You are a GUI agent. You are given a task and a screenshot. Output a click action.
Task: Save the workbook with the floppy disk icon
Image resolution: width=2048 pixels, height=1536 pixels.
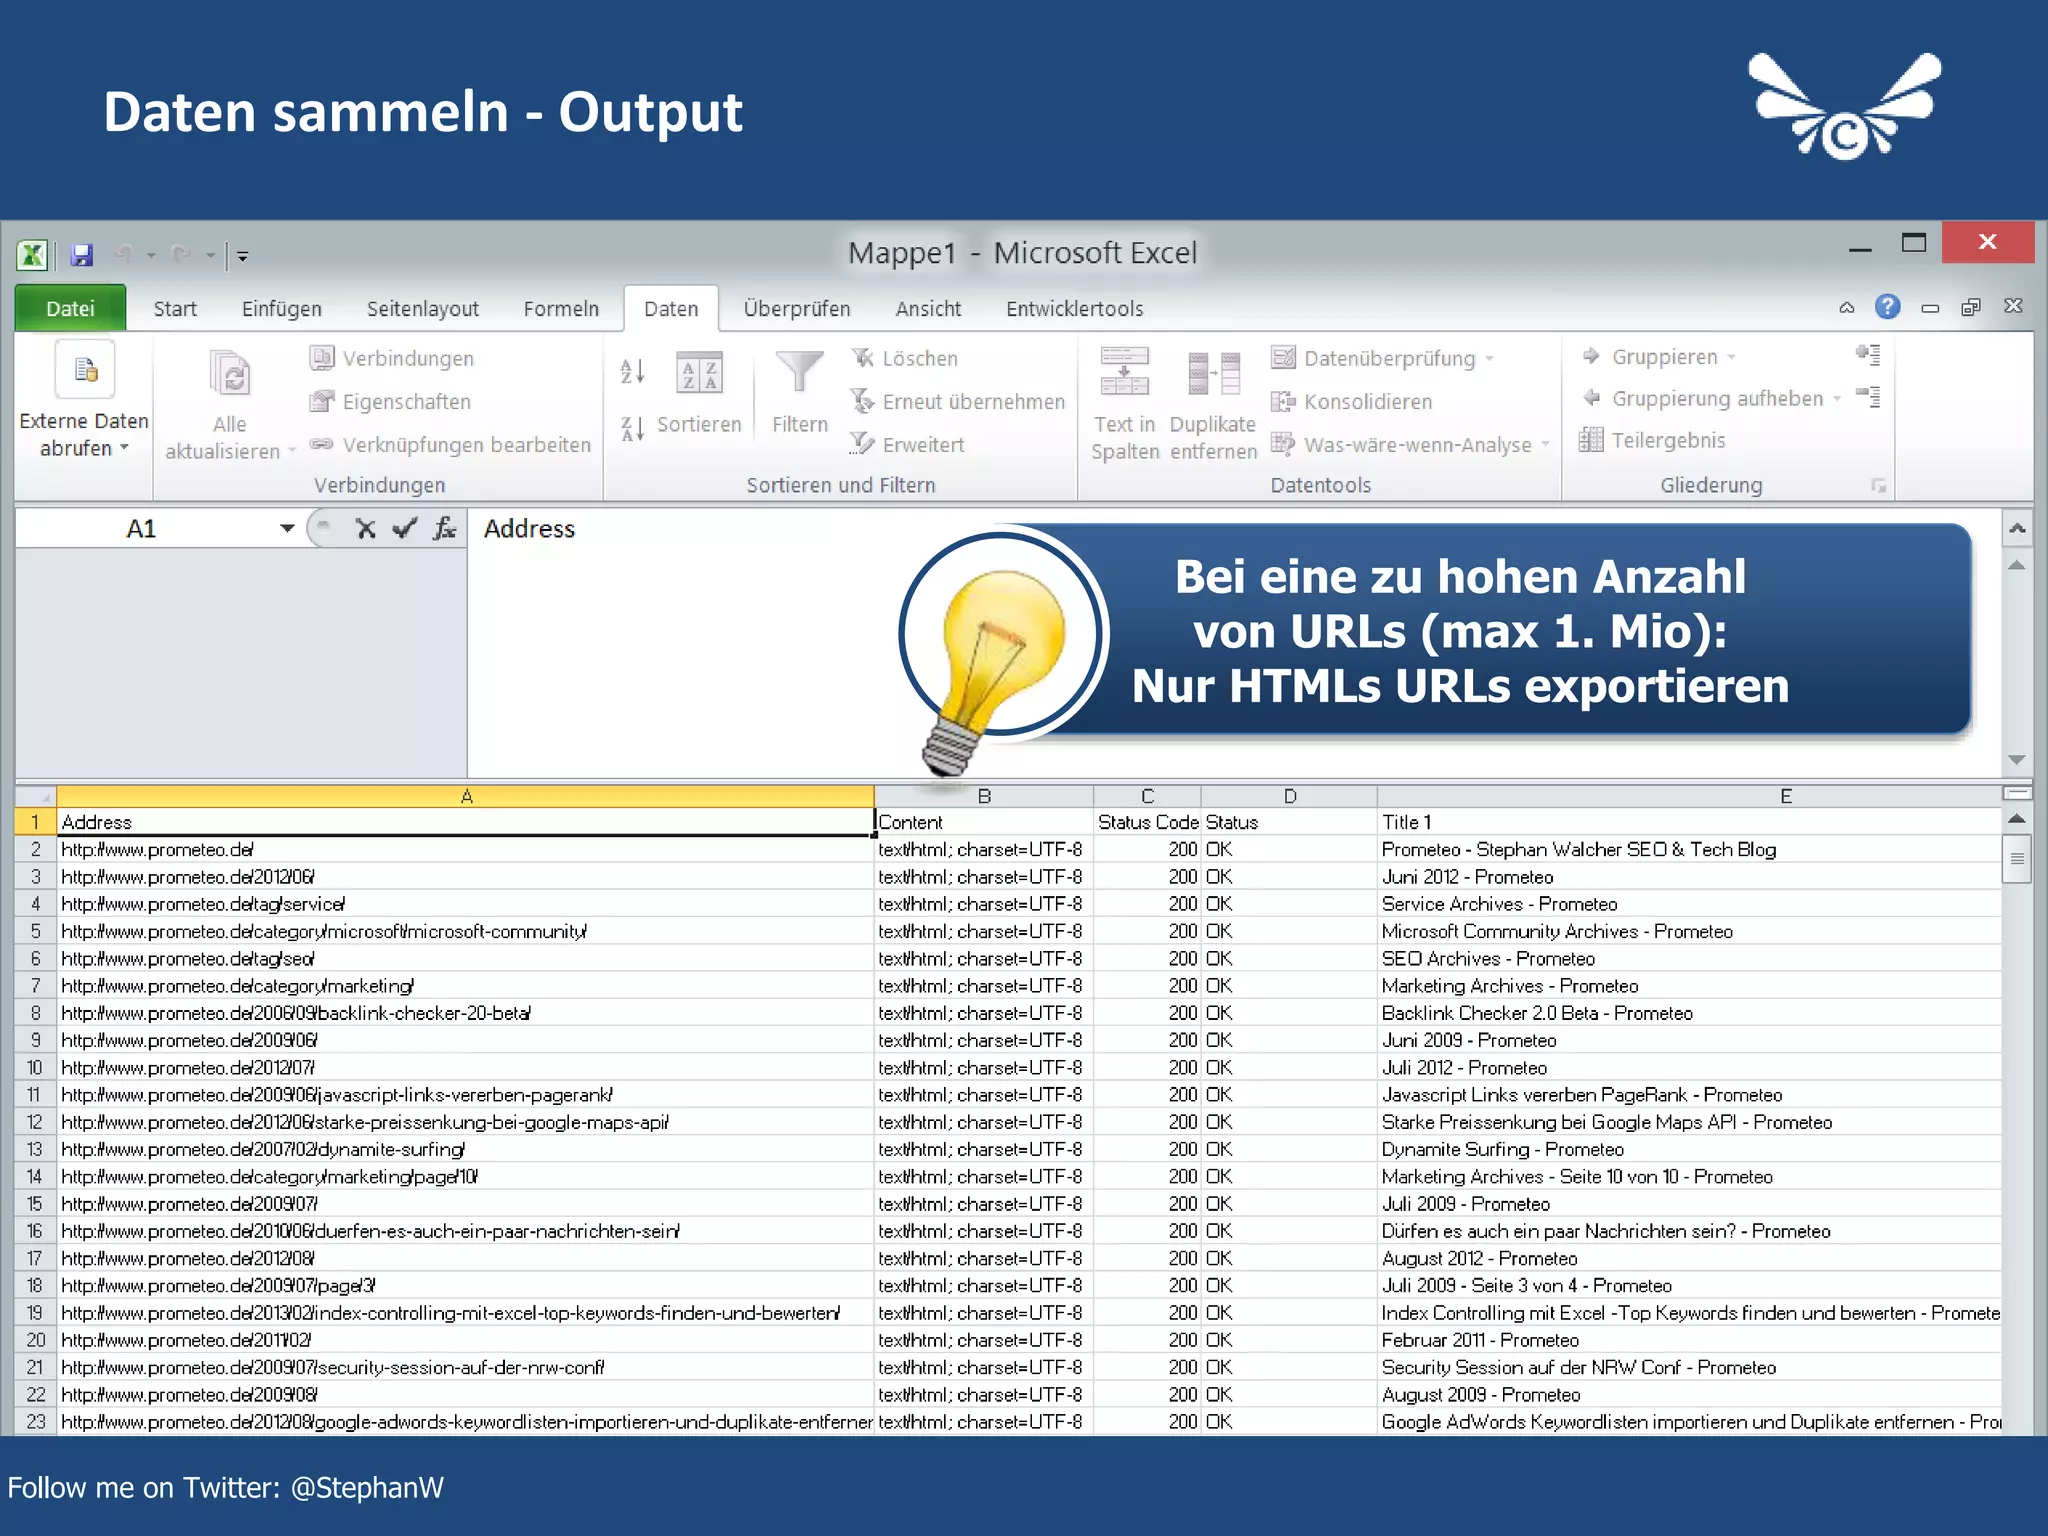click(x=82, y=255)
